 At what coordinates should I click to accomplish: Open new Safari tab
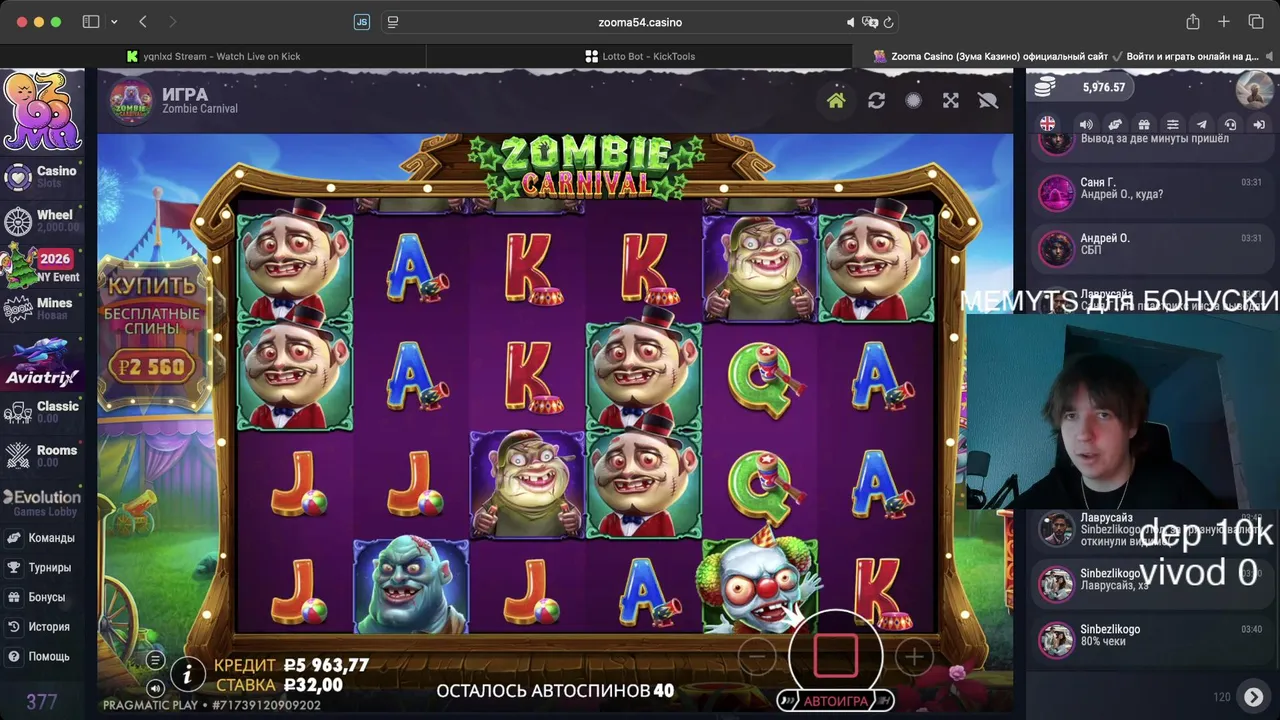[1223, 22]
